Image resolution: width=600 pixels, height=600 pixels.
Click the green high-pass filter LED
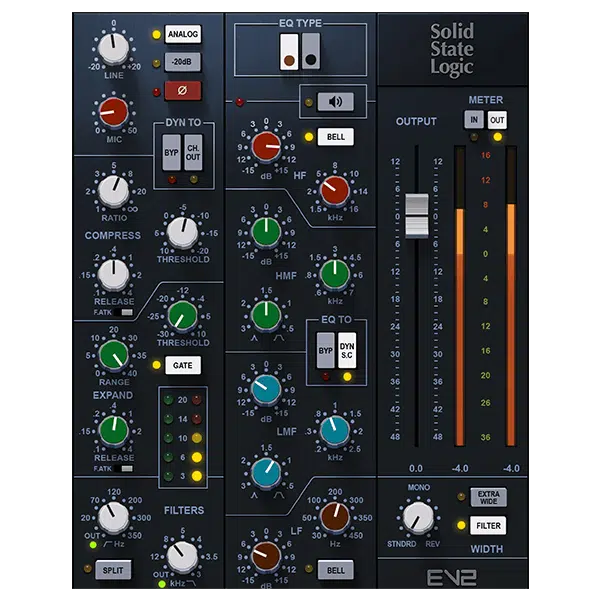pyautogui.click(x=93, y=545)
